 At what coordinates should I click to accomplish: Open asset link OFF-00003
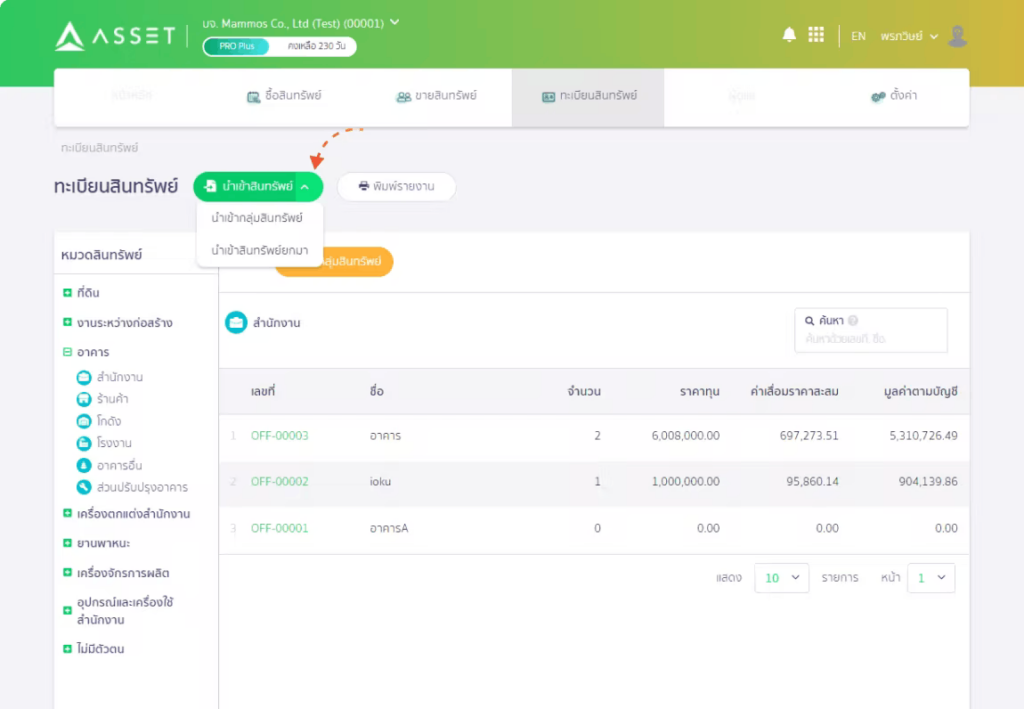pos(280,435)
